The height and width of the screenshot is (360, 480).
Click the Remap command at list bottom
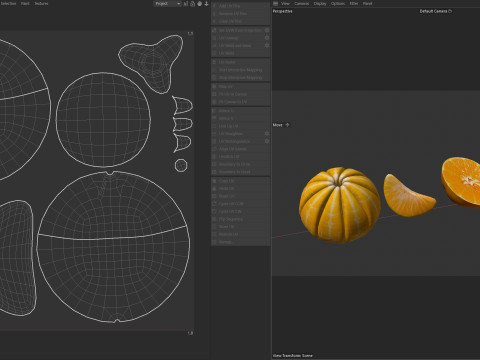pyautogui.click(x=225, y=242)
